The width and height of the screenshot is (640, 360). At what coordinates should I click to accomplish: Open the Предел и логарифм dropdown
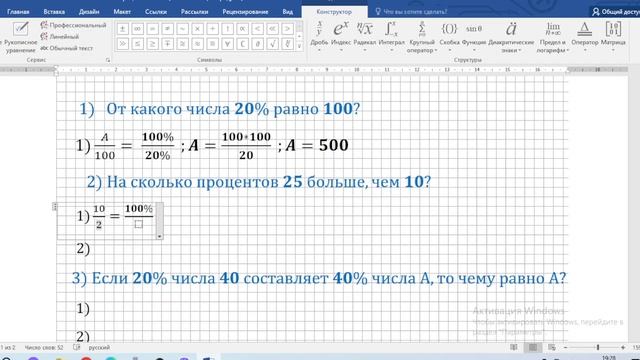[553, 38]
